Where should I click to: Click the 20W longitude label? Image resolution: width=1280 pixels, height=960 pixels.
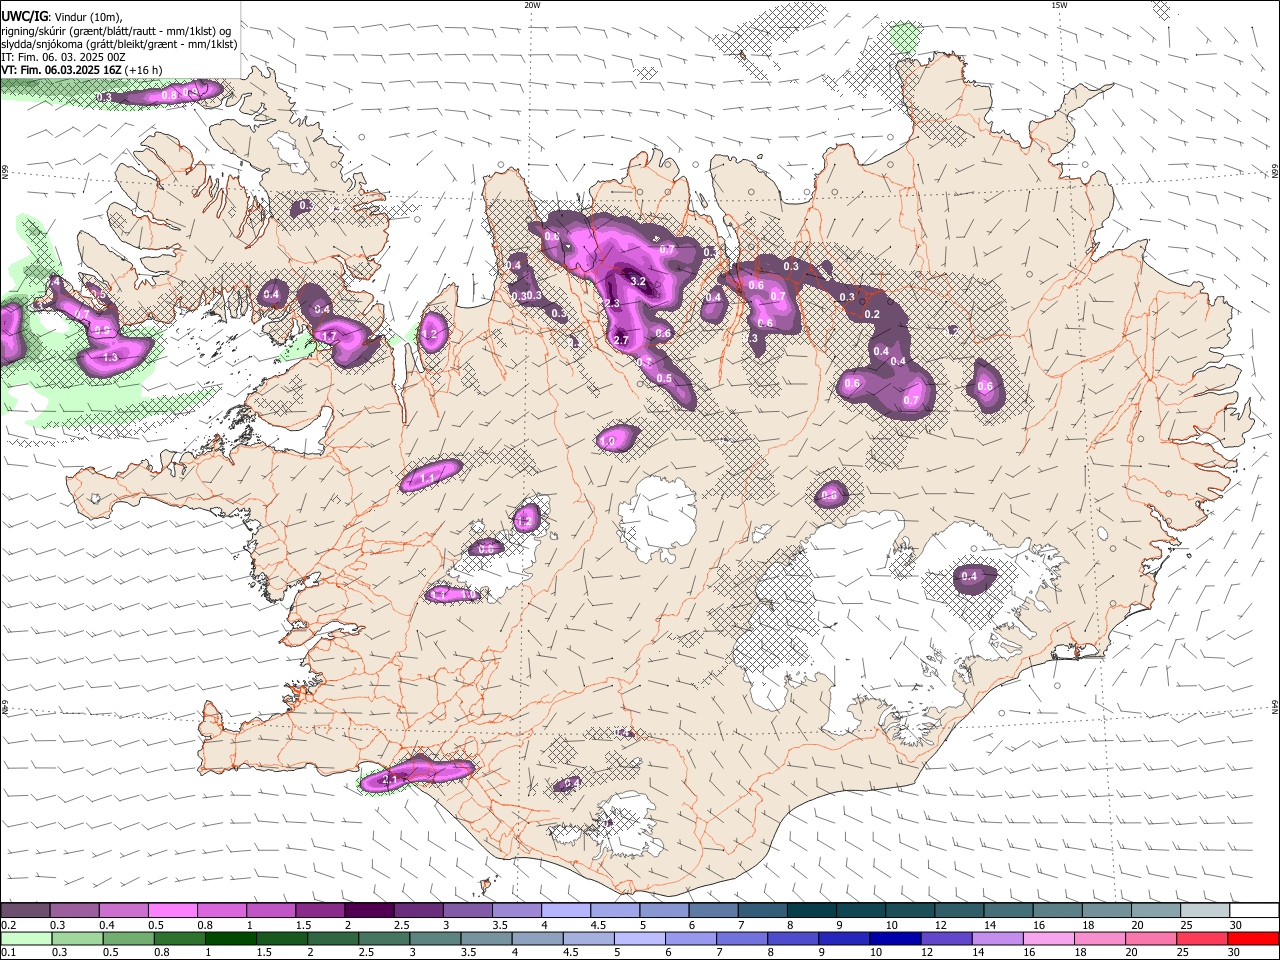pos(532,5)
